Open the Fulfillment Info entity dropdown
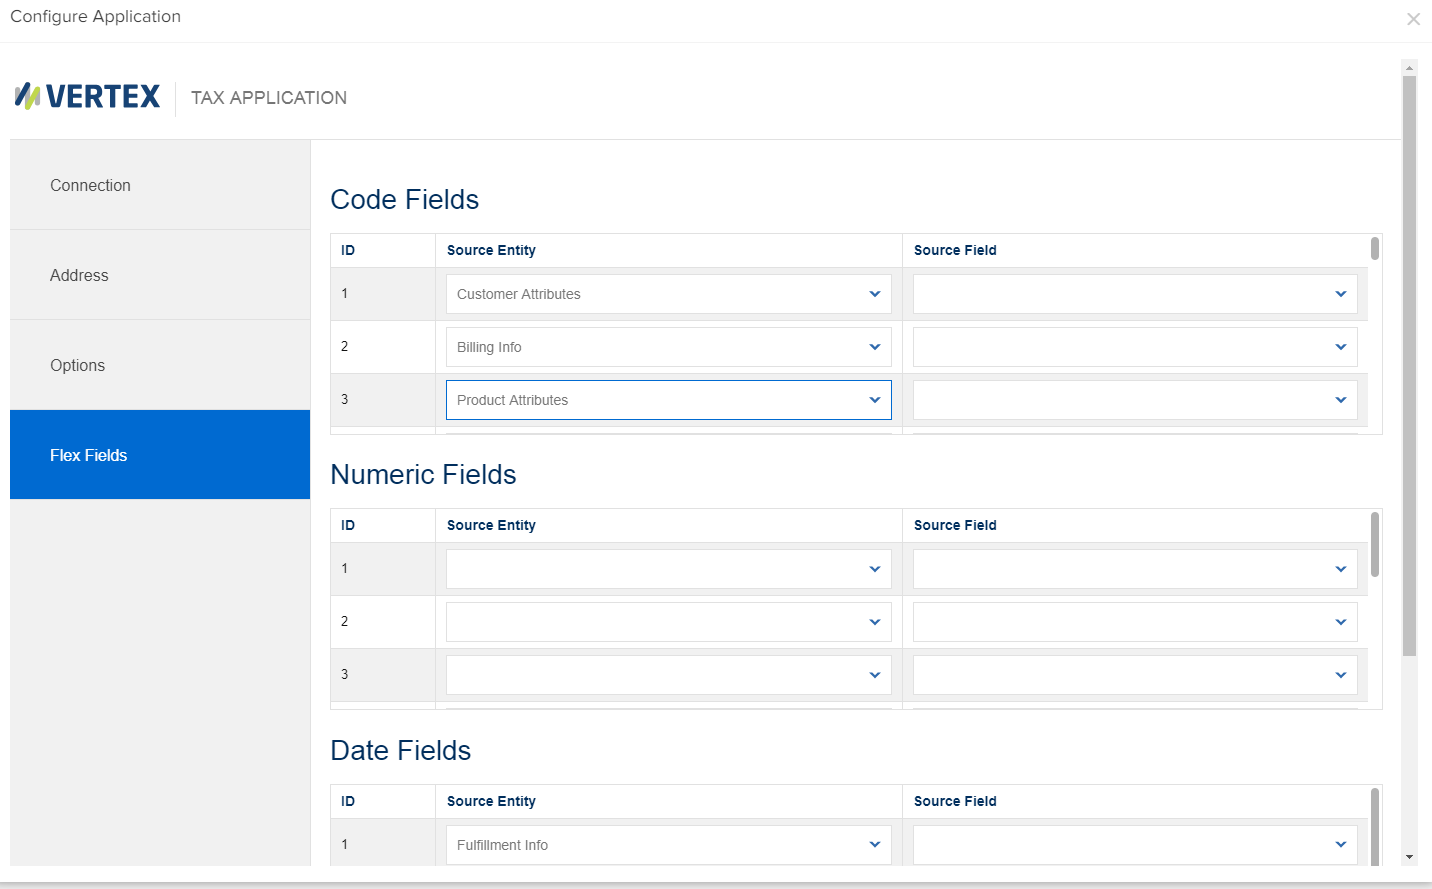The width and height of the screenshot is (1432, 889). tap(873, 844)
